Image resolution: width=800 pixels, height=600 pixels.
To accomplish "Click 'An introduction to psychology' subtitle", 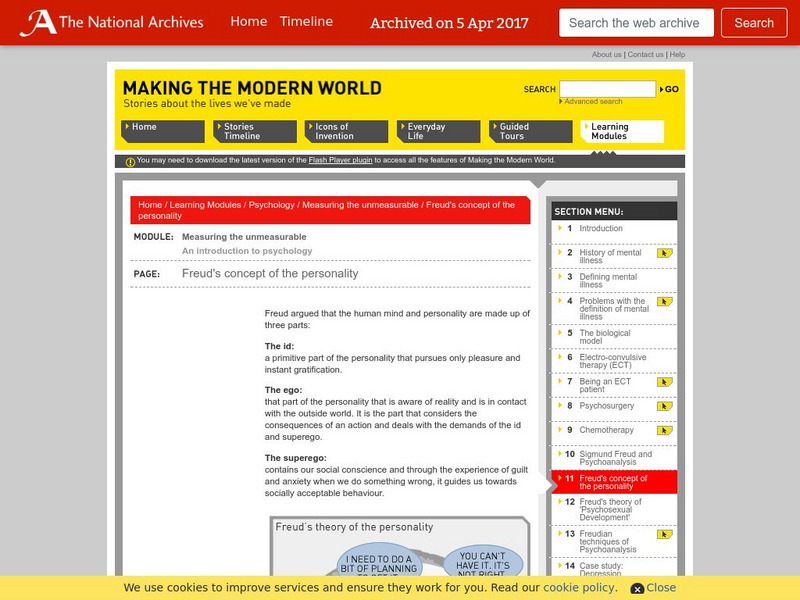I will (x=247, y=251).
